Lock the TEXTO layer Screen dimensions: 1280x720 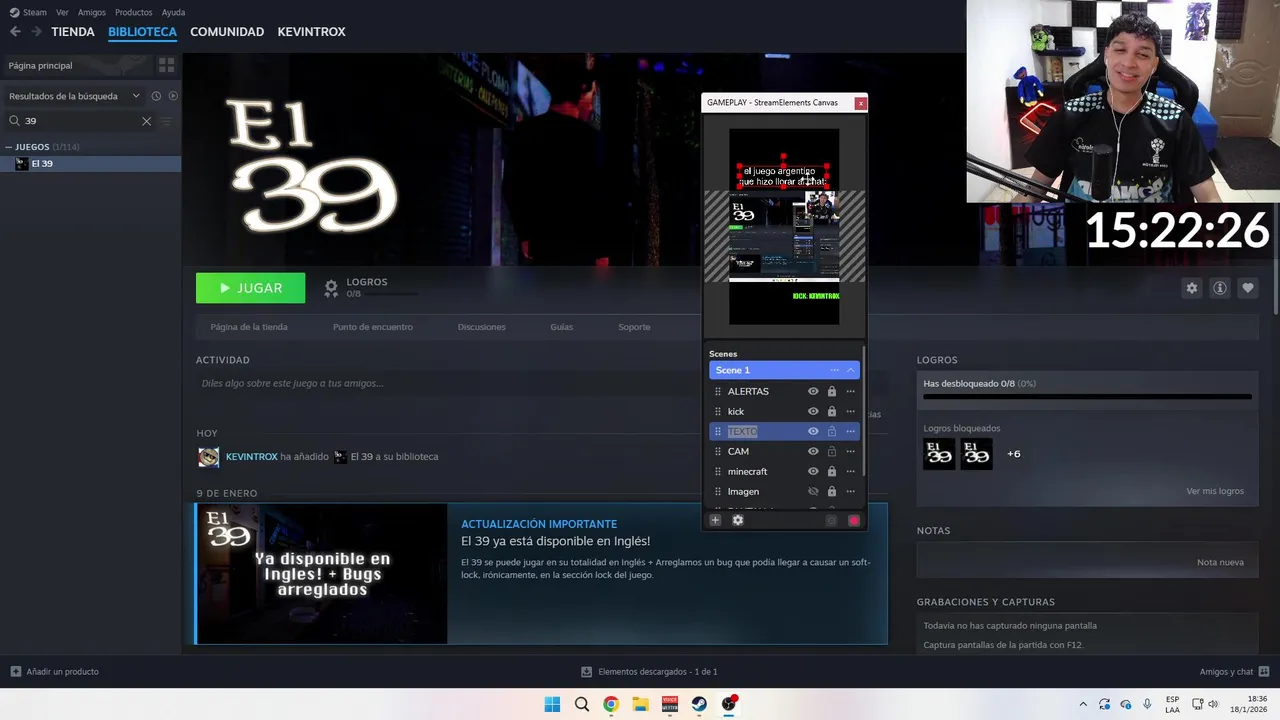pos(831,431)
